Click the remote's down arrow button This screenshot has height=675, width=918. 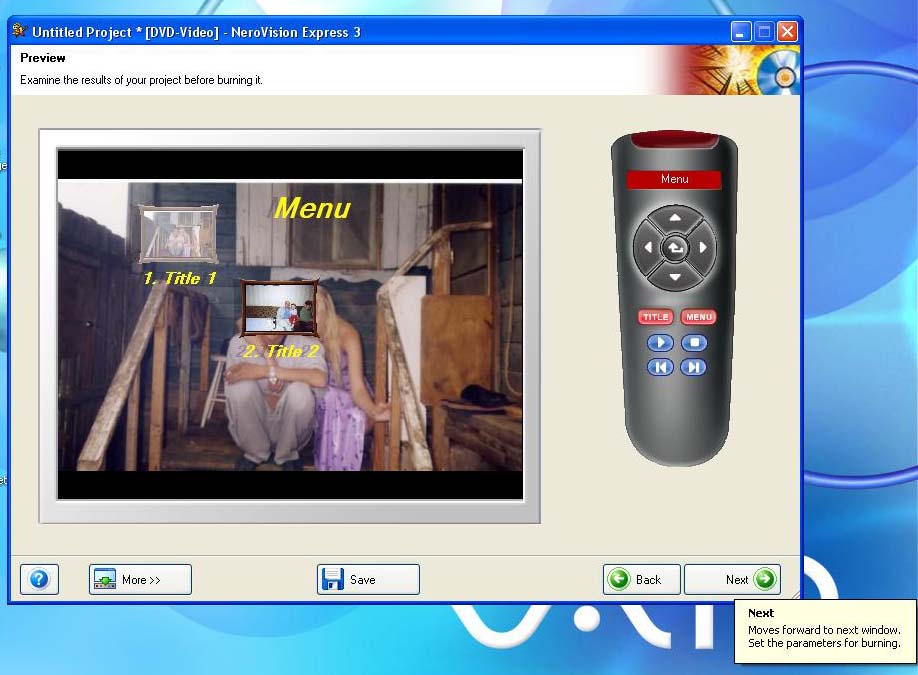[x=675, y=277]
